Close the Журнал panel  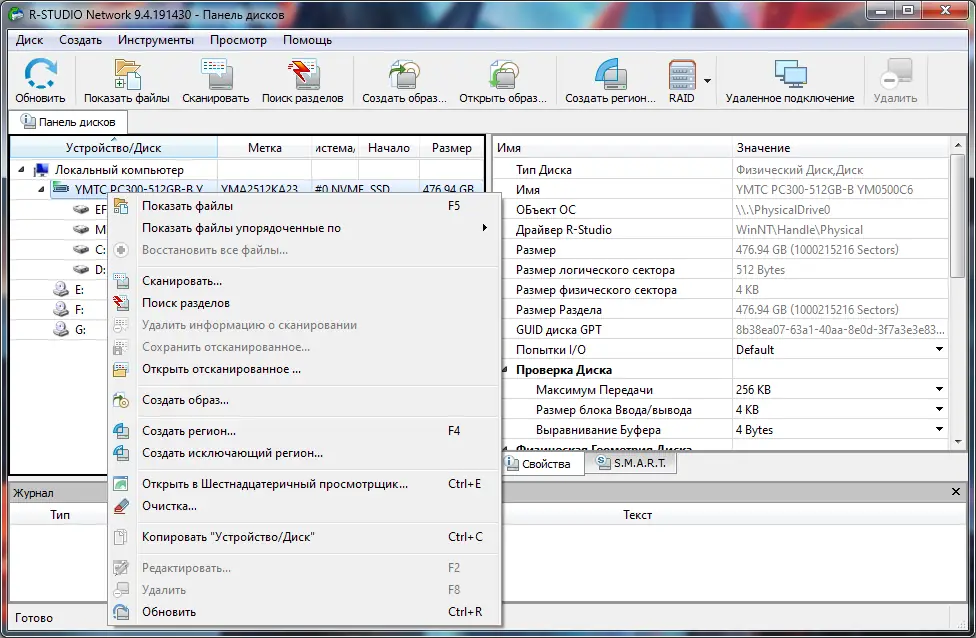coord(956,492)
